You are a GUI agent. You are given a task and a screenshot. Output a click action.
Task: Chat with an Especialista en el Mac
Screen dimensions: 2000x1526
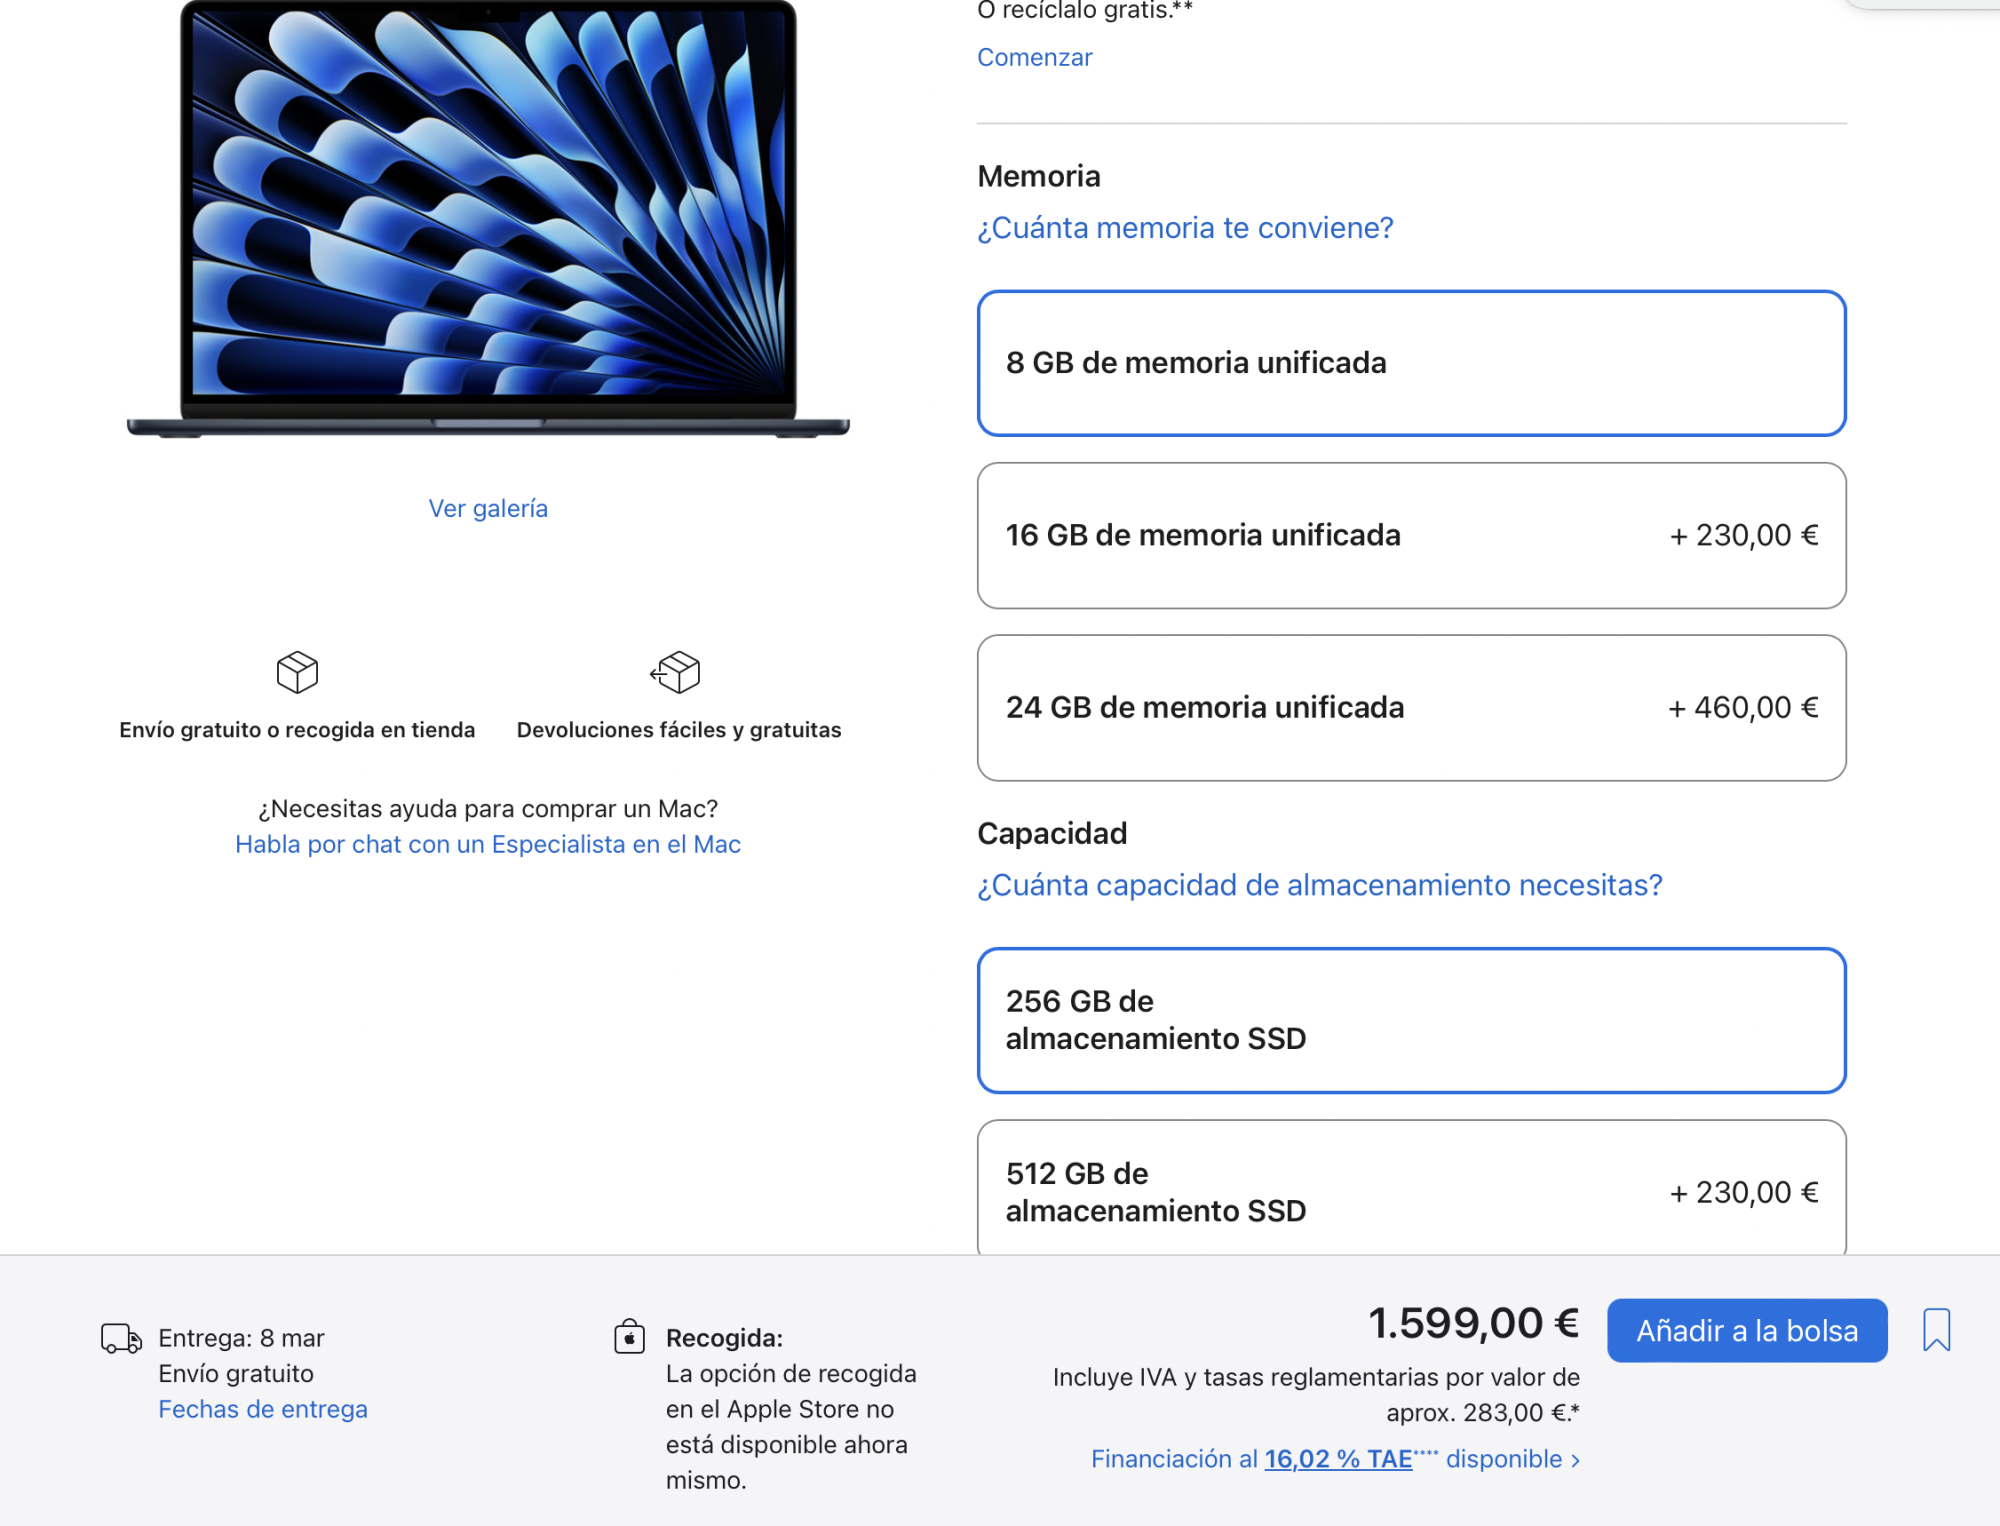tap(488, 844)
